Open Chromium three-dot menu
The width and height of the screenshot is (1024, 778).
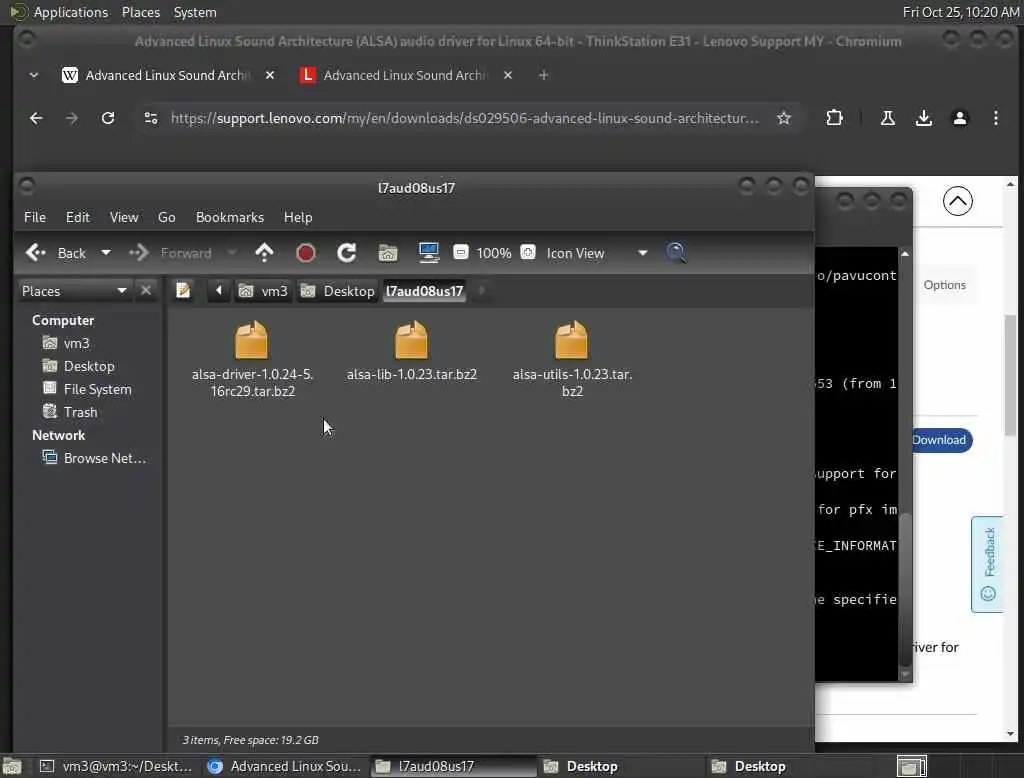click(995, 118)
